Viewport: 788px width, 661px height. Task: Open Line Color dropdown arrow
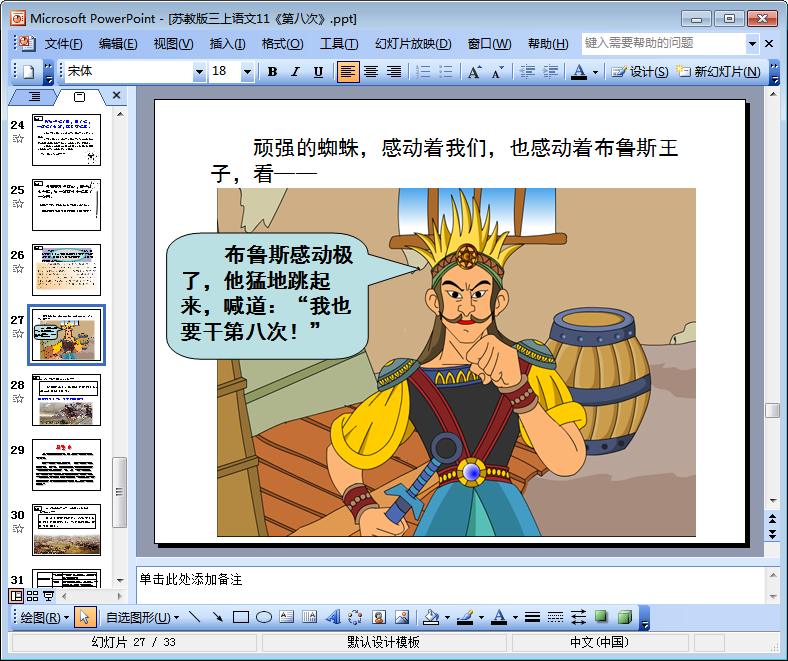point(481,618)
